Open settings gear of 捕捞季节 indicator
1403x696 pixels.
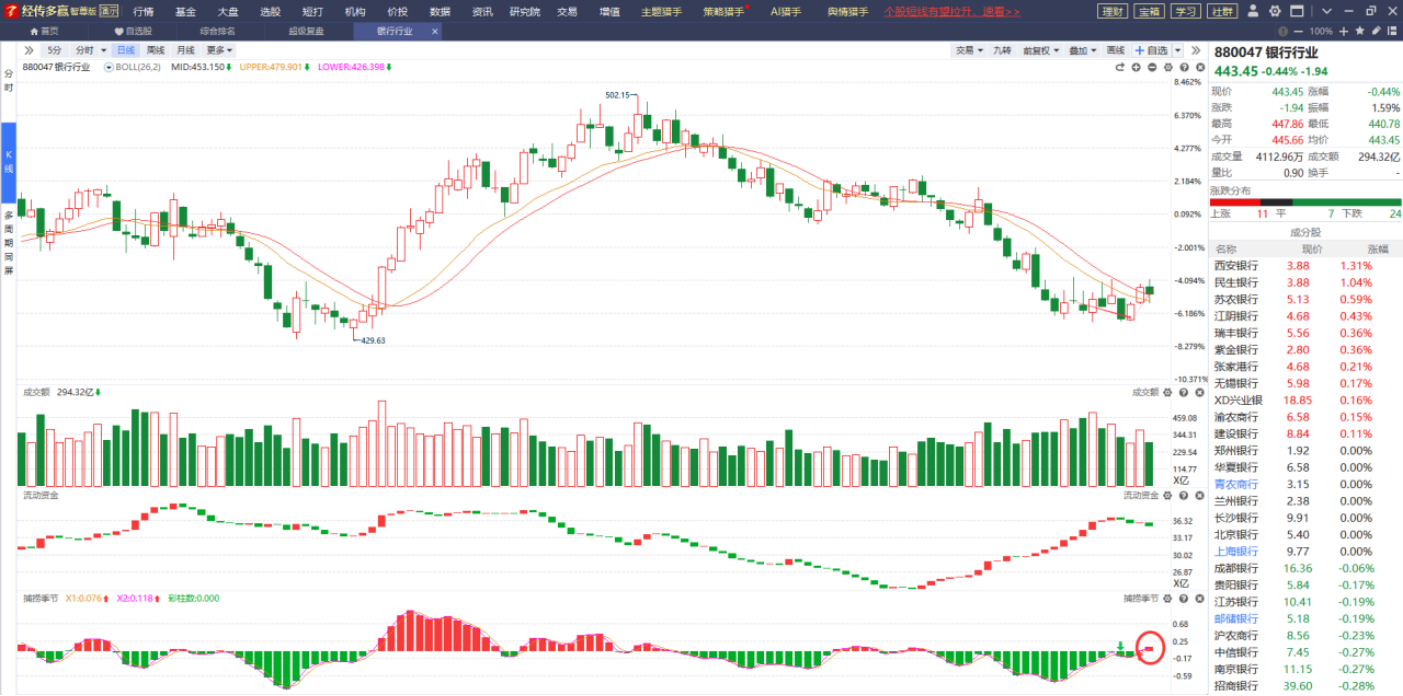(1167, 598)
